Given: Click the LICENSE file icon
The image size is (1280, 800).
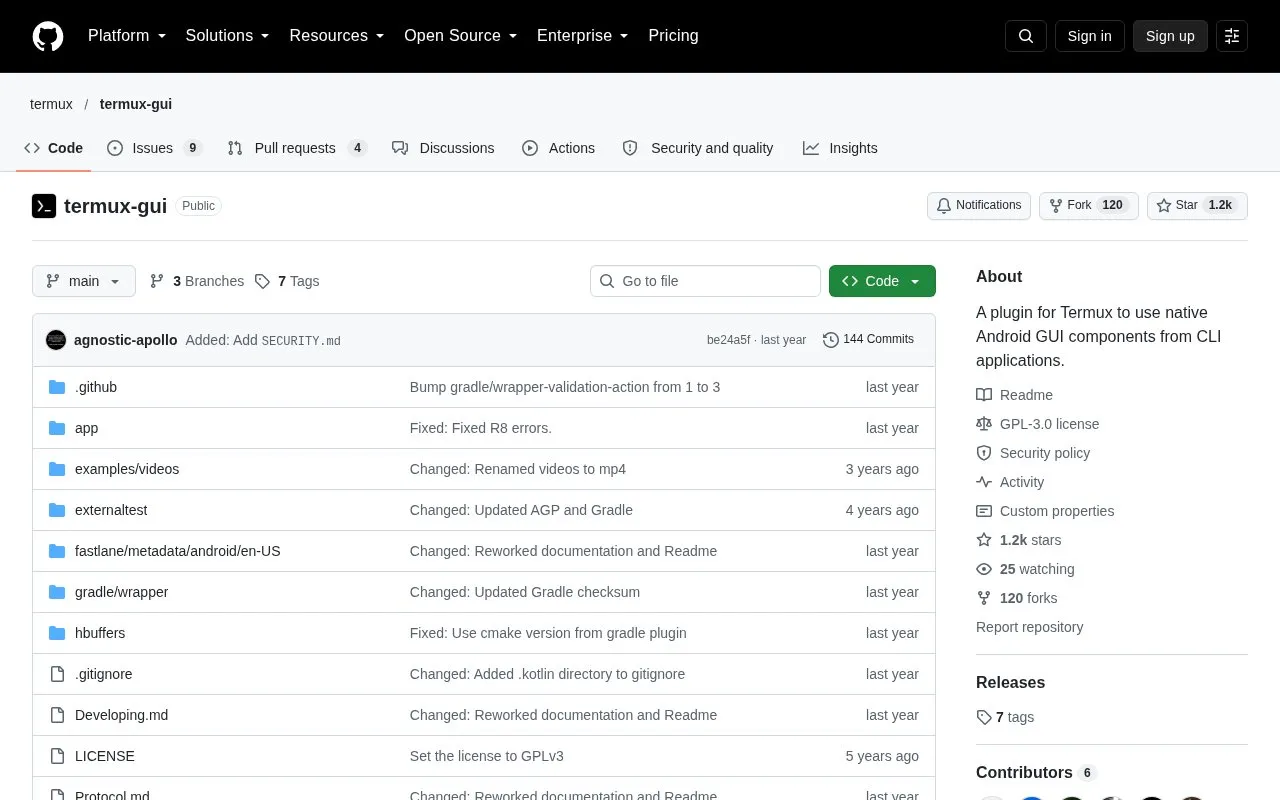Looking at the screenshot, I should pos(57,756).
